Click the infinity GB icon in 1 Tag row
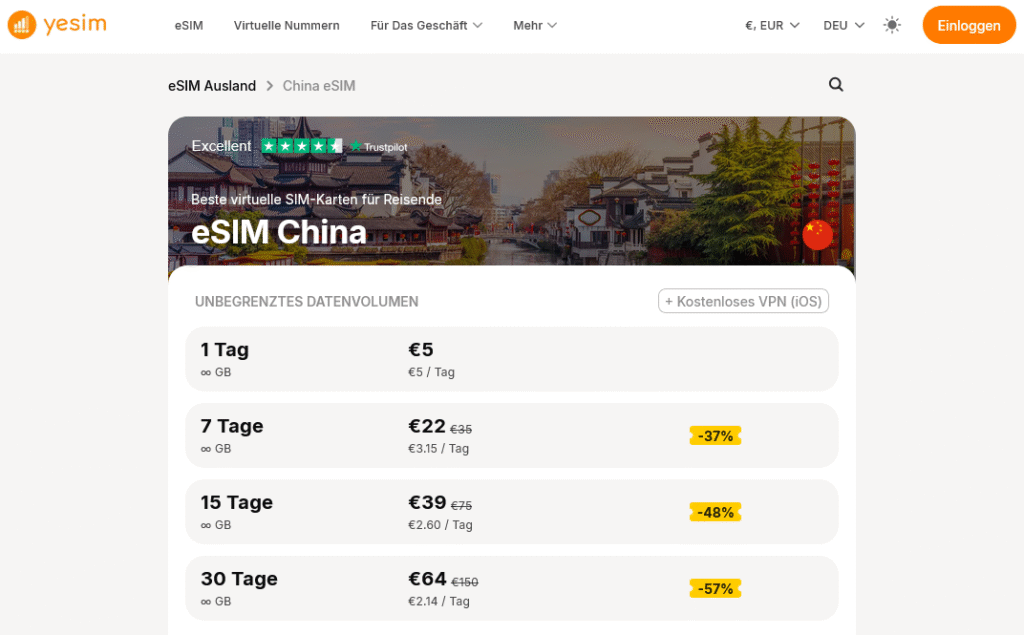The width and height of the screenshot is (1024, 635). pyautogui.click(x=205, y=371)
